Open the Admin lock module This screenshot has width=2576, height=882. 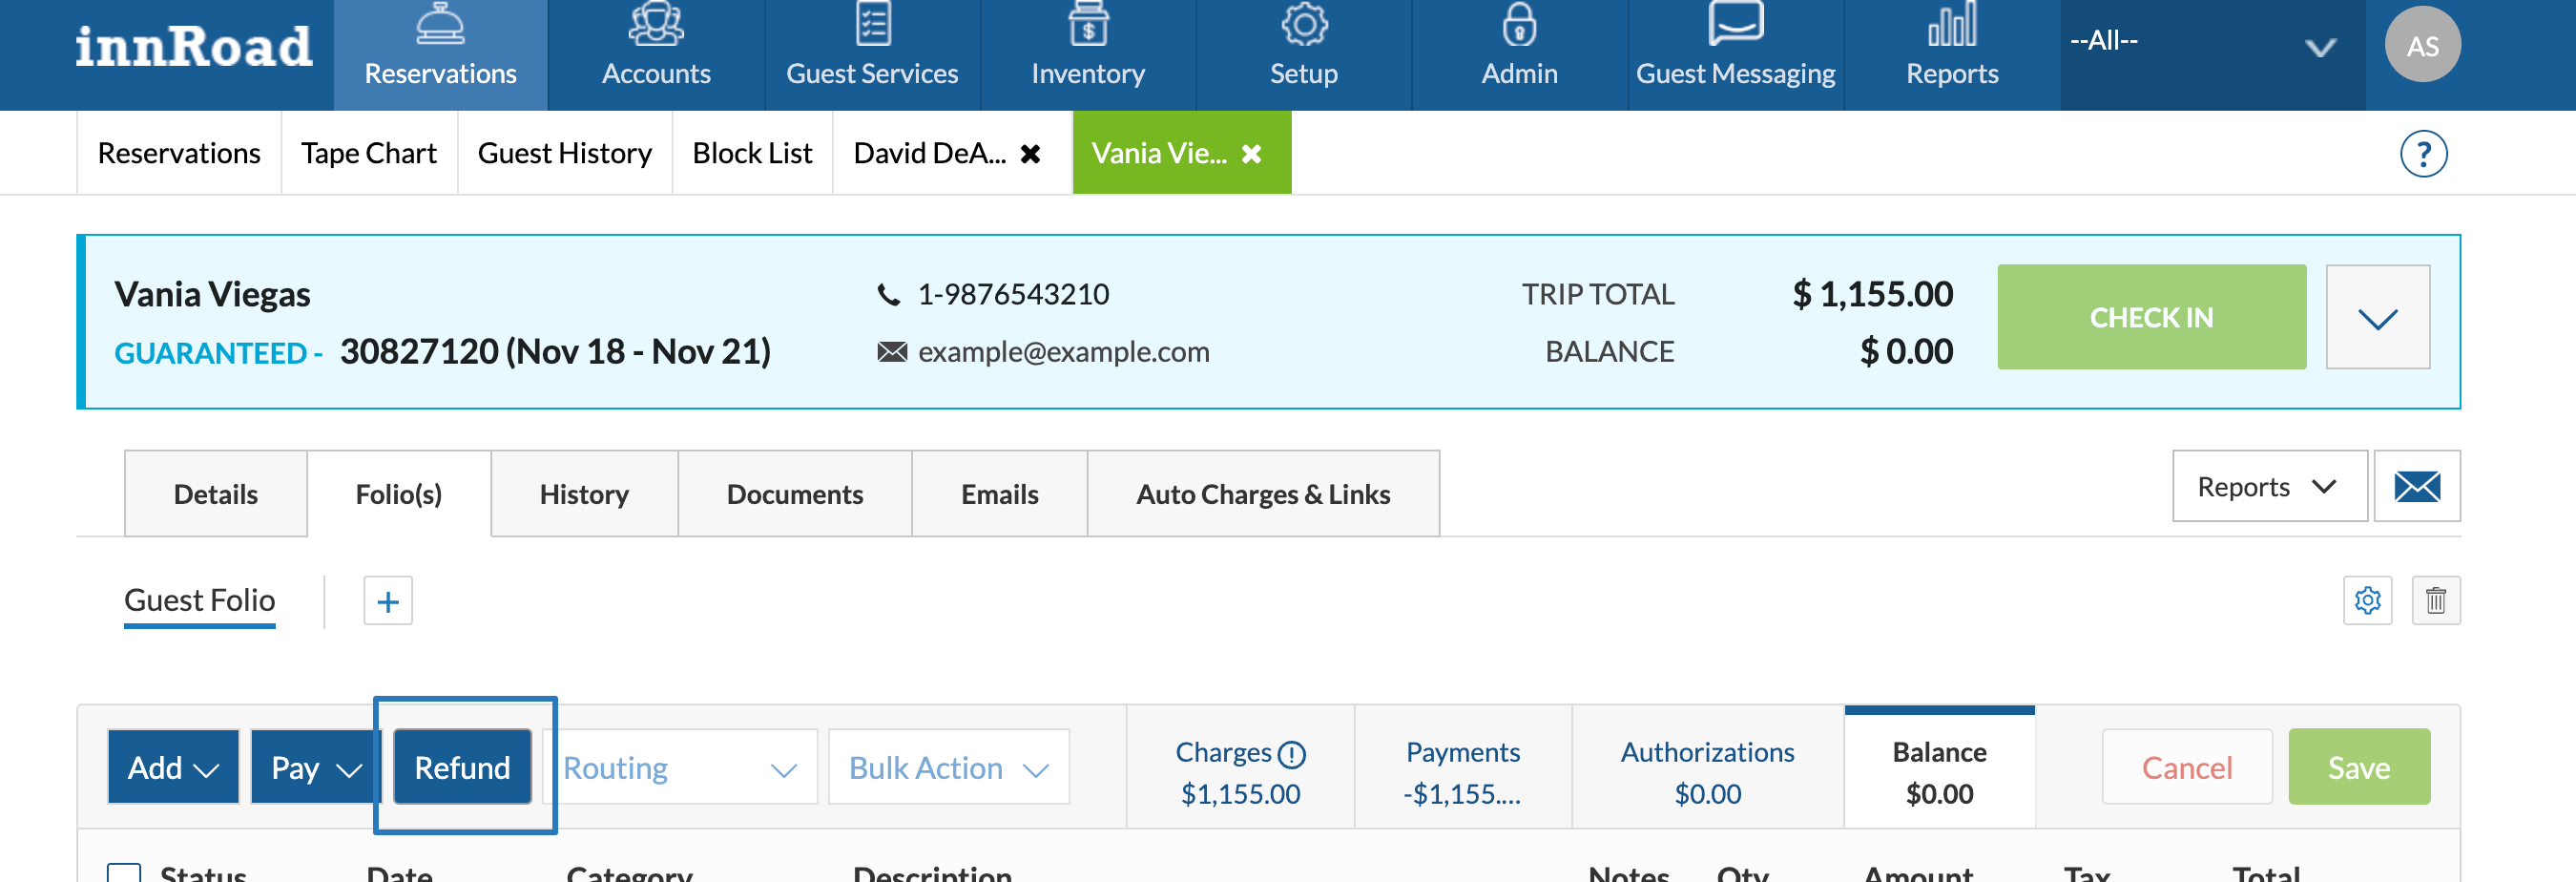(x=1519, y=46)
